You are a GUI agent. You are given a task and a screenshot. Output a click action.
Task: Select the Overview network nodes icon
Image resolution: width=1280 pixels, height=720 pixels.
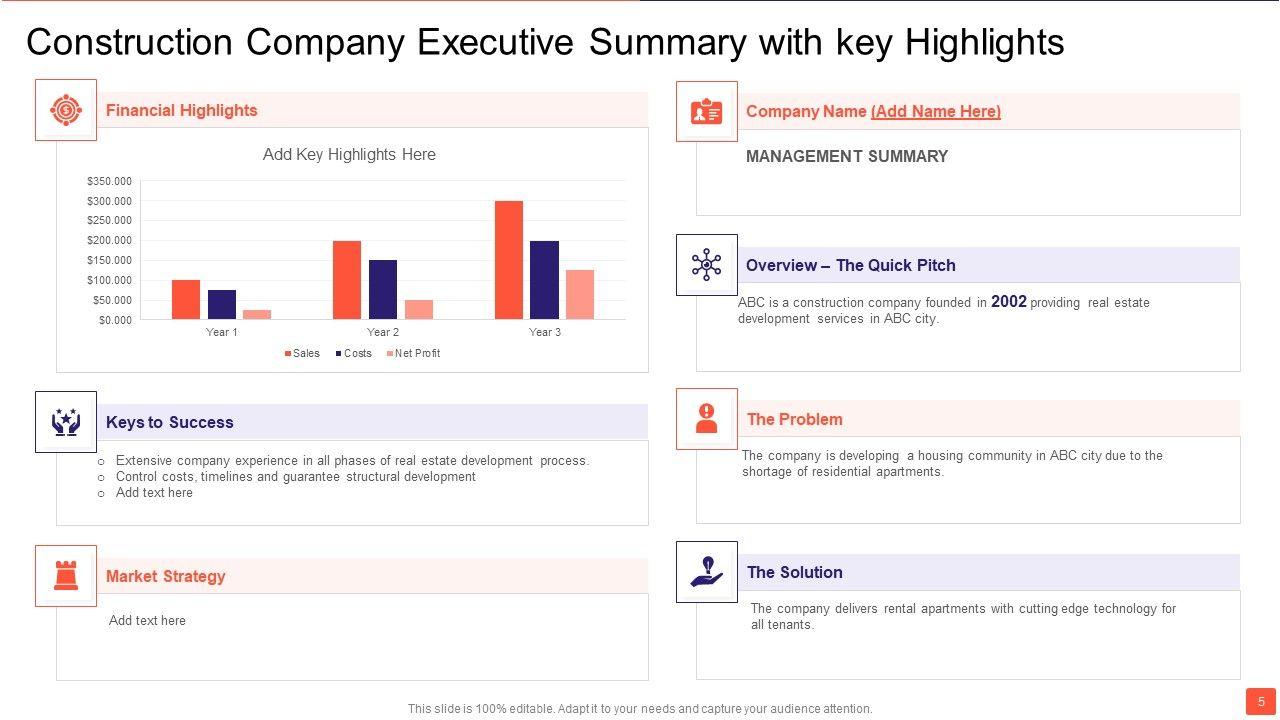707,265
